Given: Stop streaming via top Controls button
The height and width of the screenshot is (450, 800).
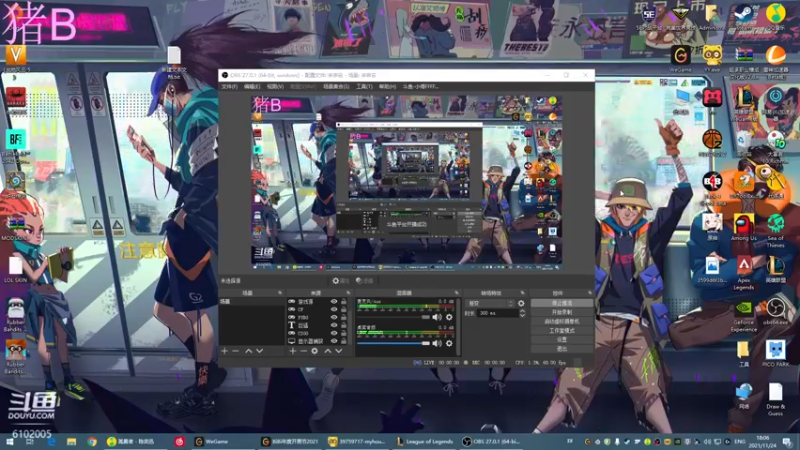Looking at the screenshot, I should [562, 303].
